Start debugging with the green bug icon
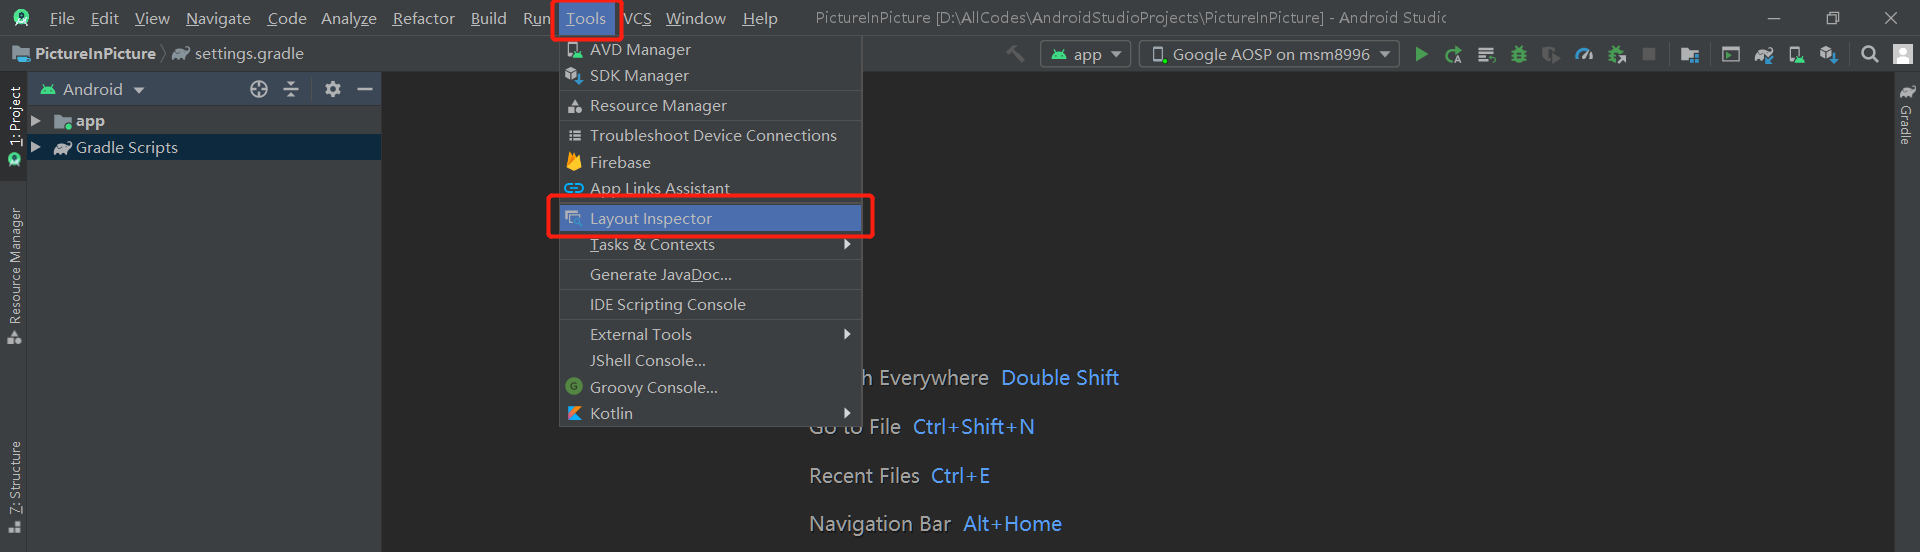The height and width of the screenshot is (552, 1920). click(1519, 54)
